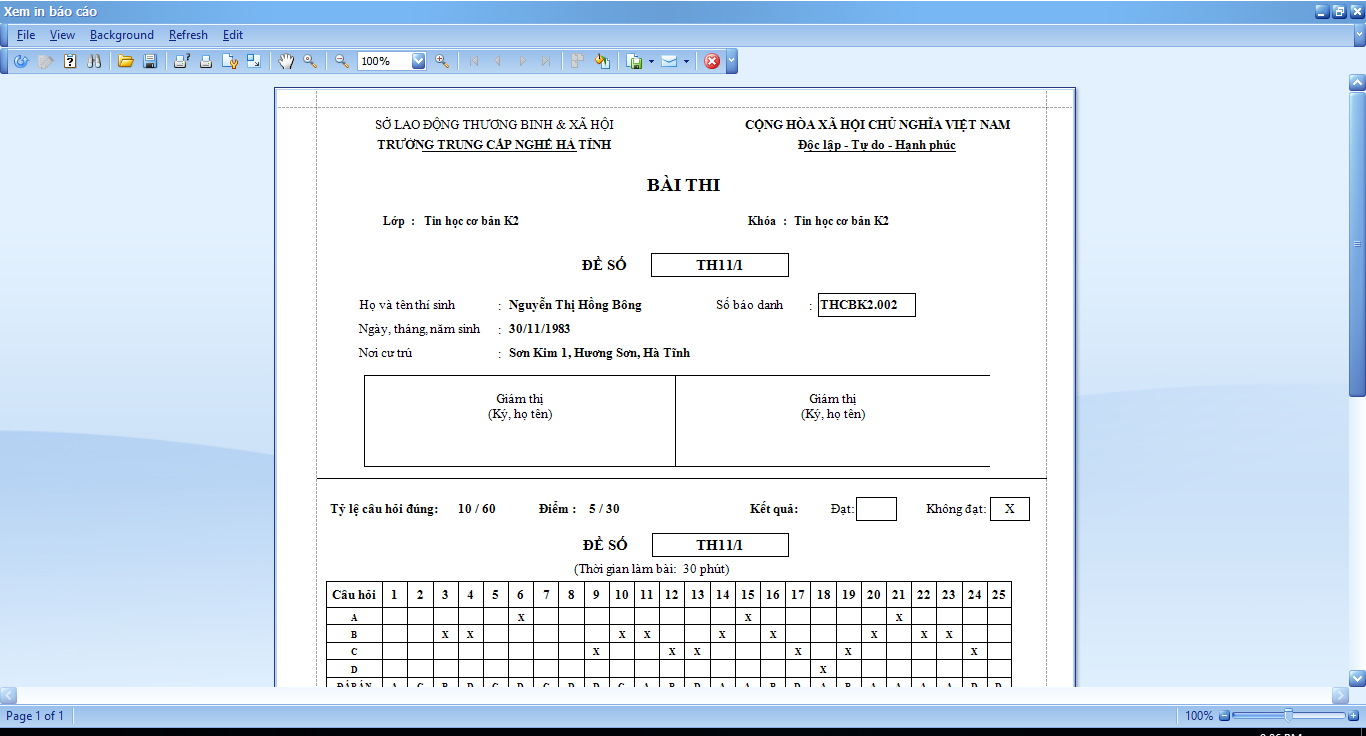Close the preview with the red X icon
The width and height of the screenshot is (1366, 736).
[x=712, y=61]
